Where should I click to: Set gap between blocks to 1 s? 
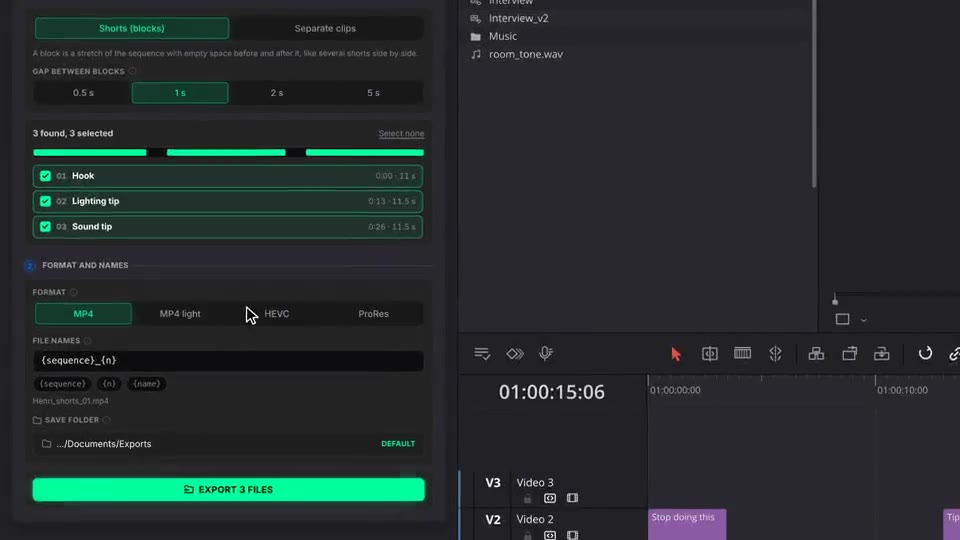pyautogui.click(x=180, y=93)
